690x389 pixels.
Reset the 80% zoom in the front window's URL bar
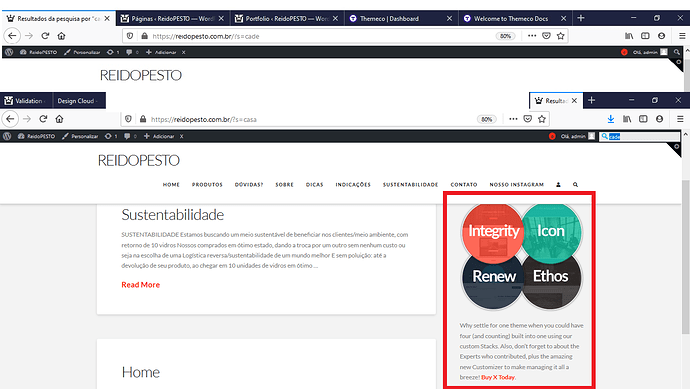pyautogui.click(x=486, y=119)
